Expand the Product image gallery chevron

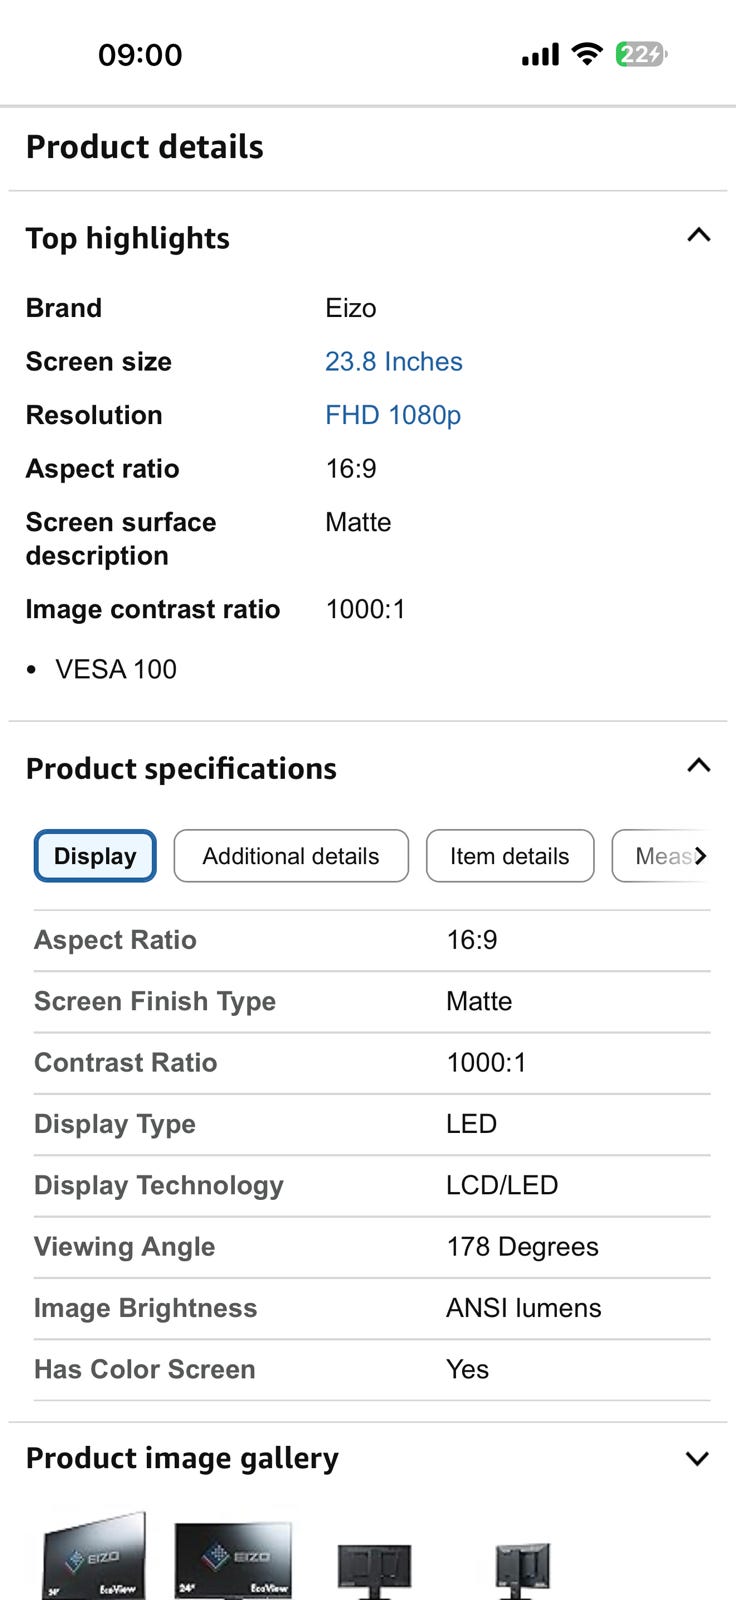click(x=698, y=1459)
